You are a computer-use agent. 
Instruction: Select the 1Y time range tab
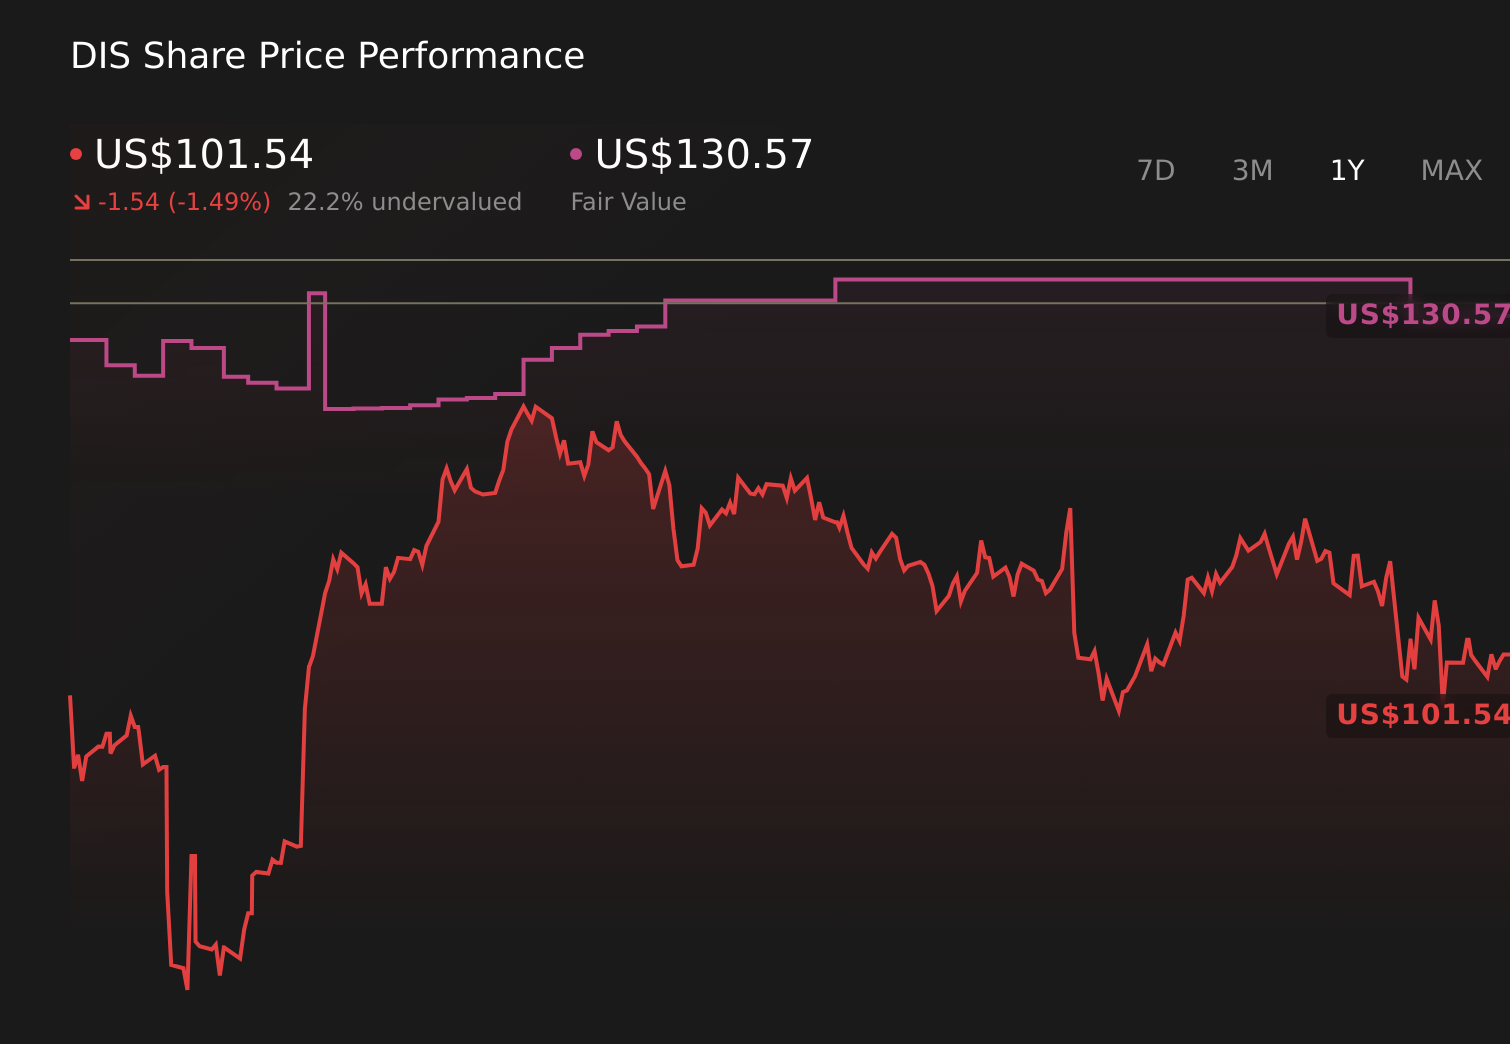coord(1347,171)
